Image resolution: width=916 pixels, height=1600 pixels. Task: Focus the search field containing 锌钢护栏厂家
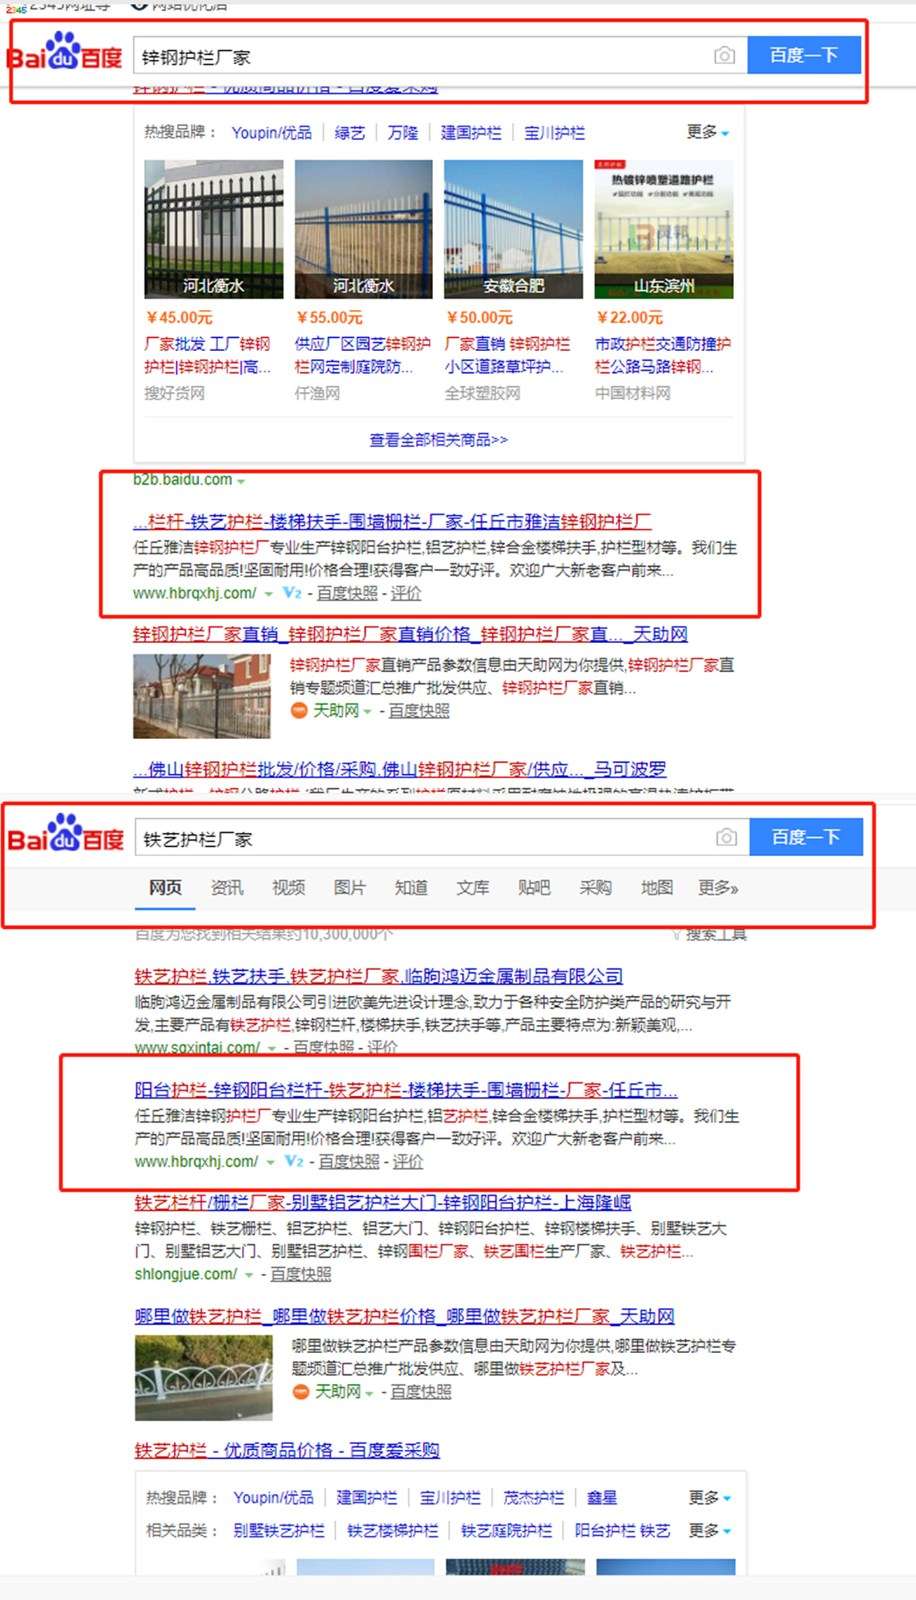(x=420, y=57)
